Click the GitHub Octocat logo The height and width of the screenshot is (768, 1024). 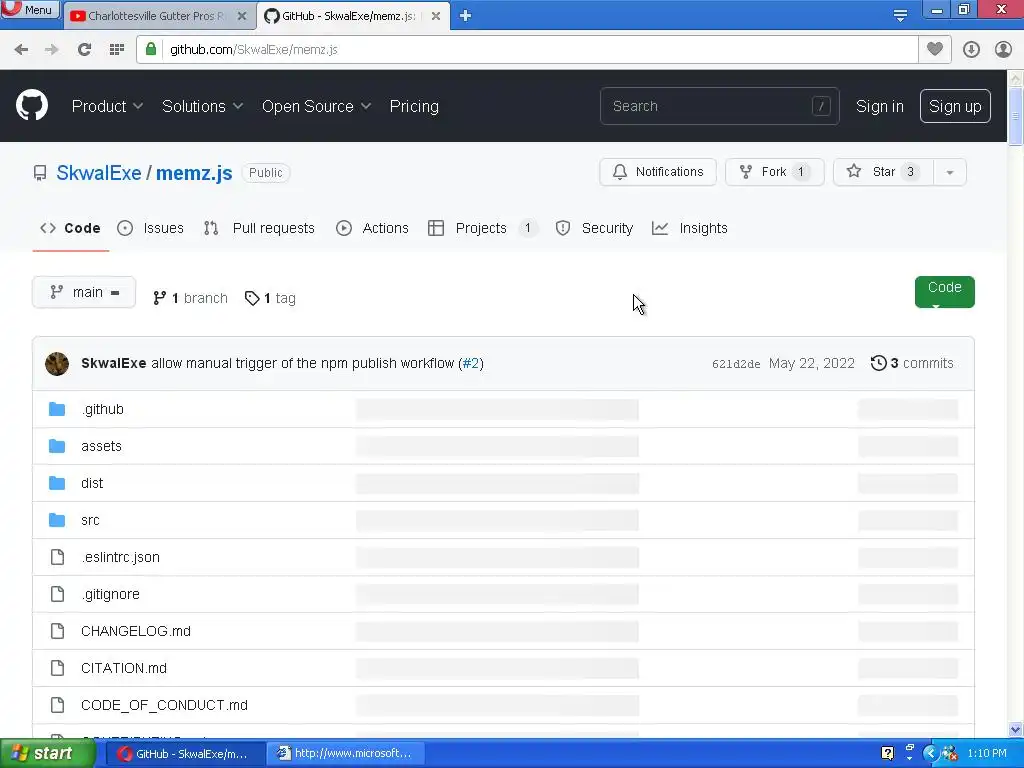click(x=32, y=106)
